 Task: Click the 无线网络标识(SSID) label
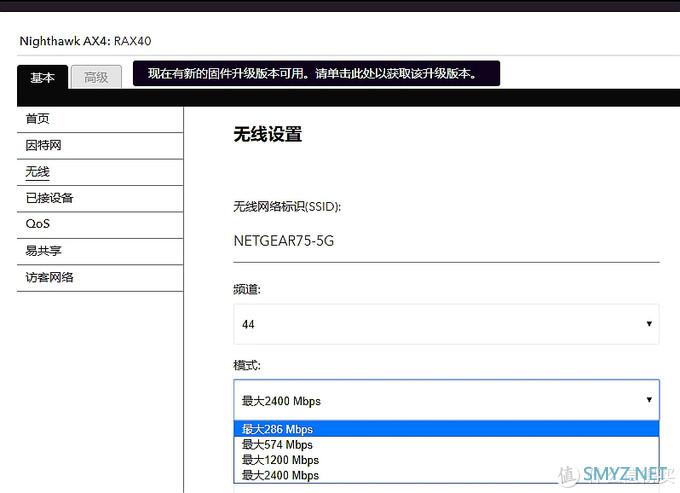point(287,207)
